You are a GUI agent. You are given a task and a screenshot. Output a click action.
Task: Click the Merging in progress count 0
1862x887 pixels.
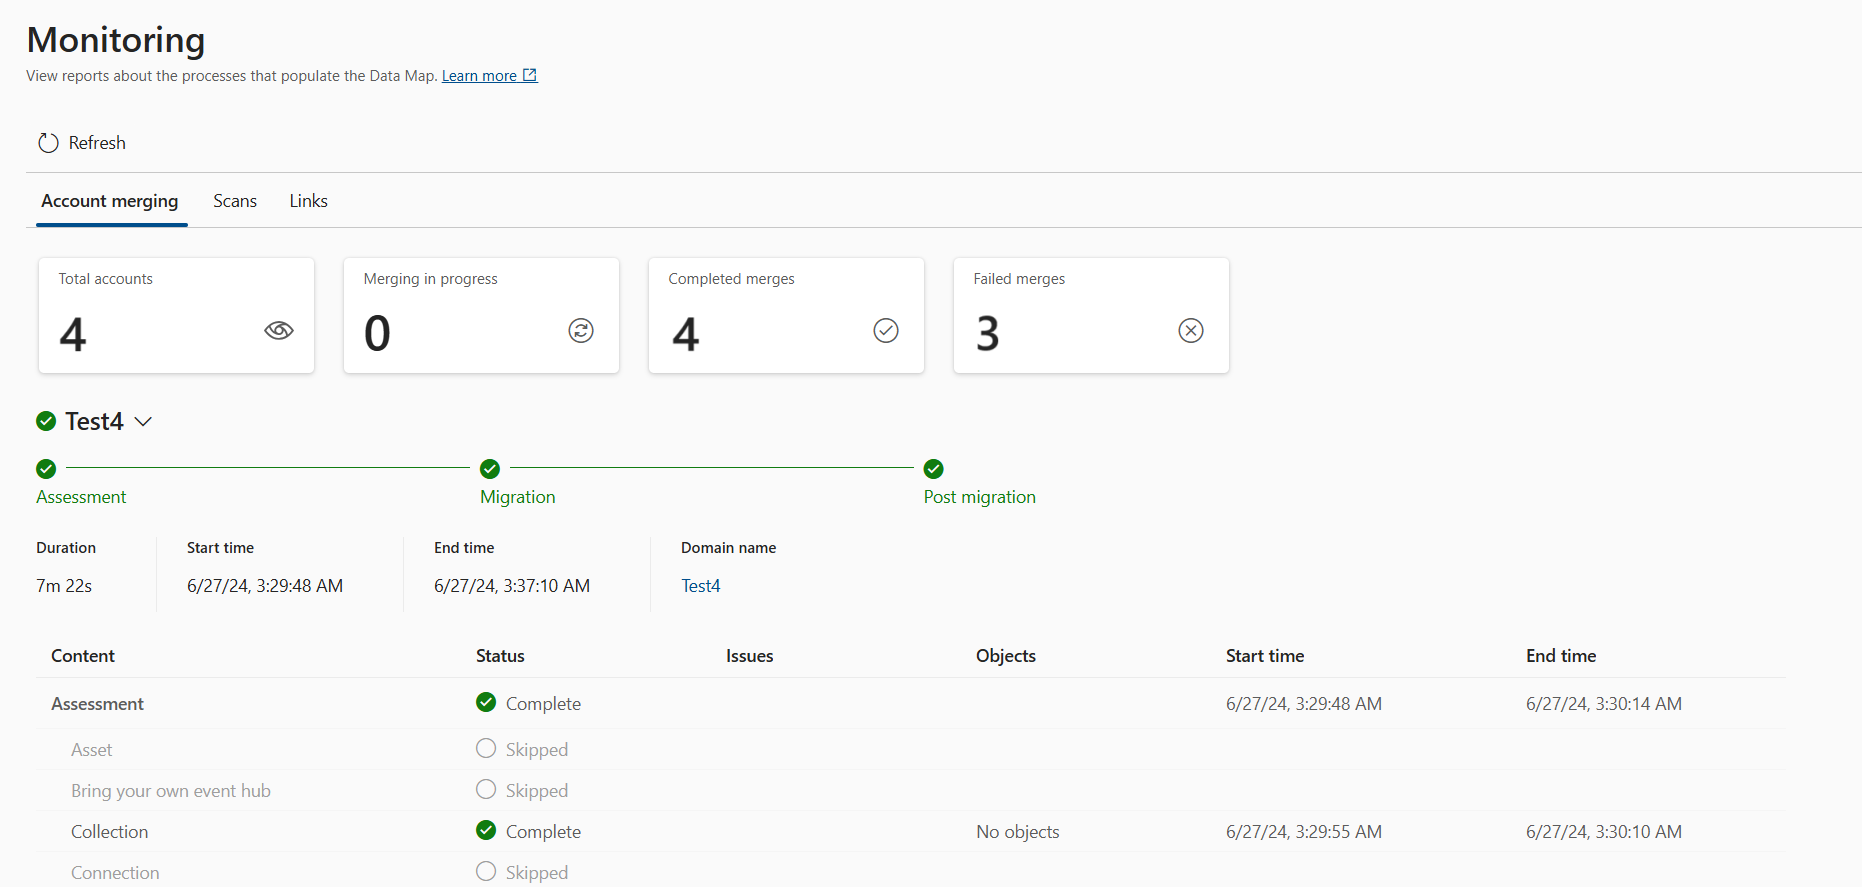377,333
